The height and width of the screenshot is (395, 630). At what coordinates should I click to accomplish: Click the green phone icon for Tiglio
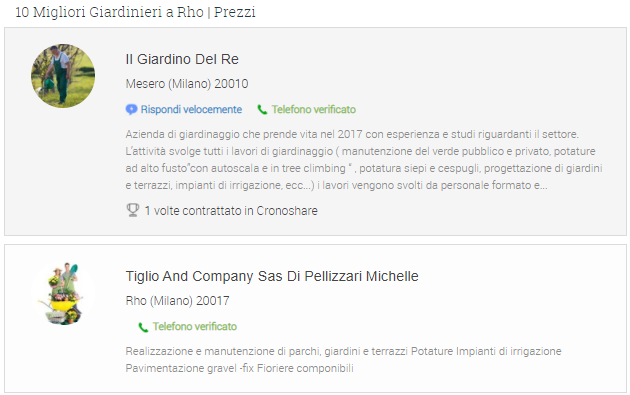point(143,327)
